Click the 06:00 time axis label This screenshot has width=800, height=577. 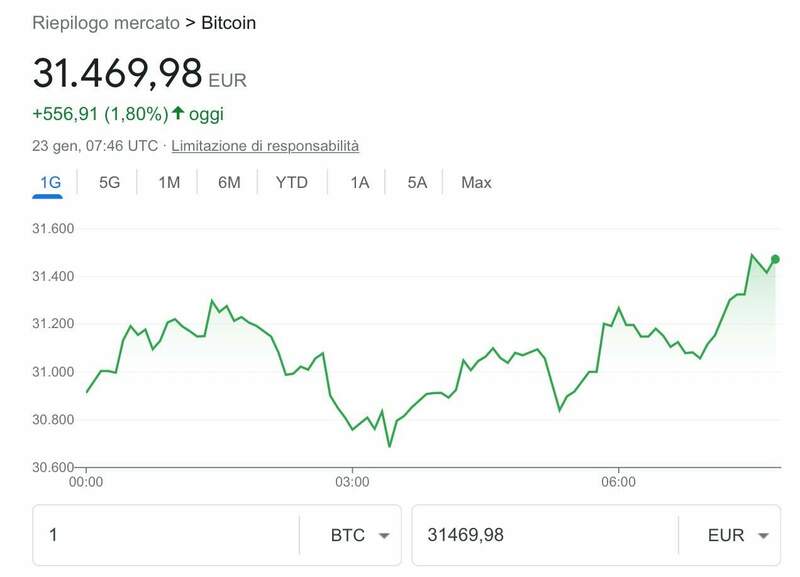618,482
